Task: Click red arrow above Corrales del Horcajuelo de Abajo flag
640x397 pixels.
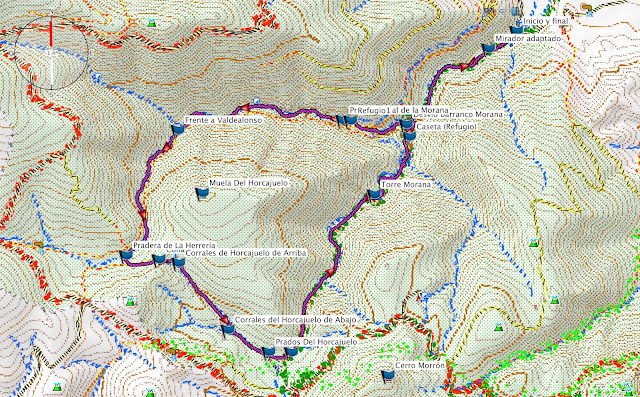Action: pyautogui.click(x=224, y=319)
